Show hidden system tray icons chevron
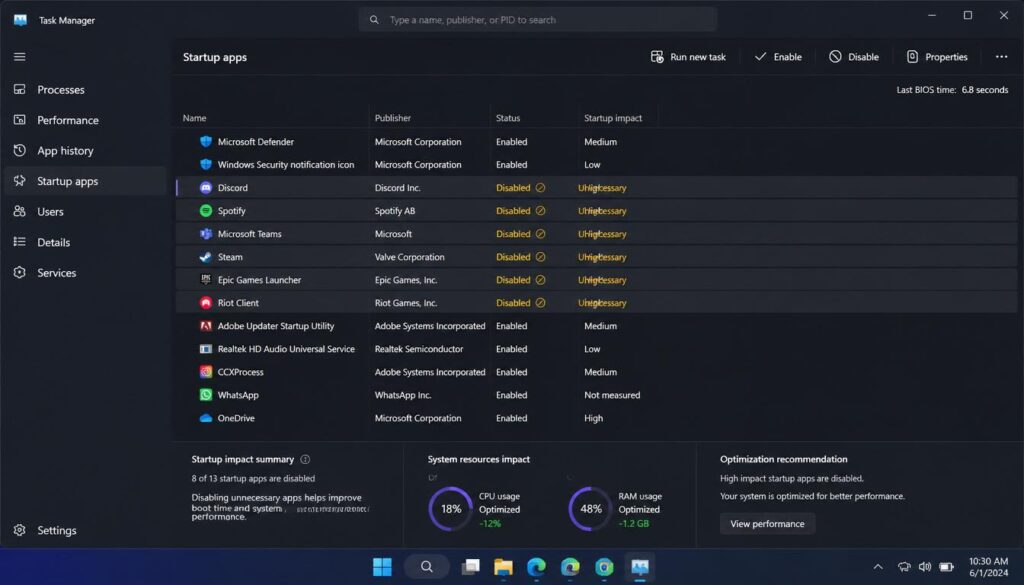 (878, 567)
